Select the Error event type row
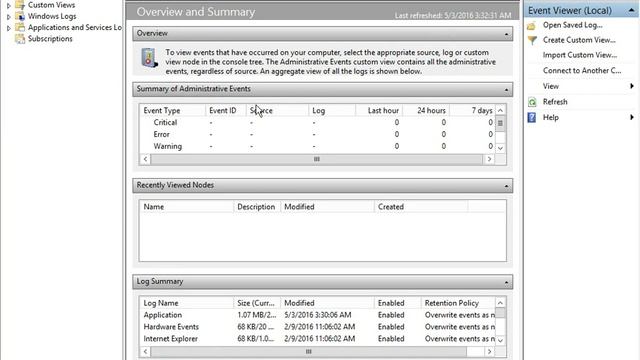This screenshot has height=360, width=640. point(317,134)
